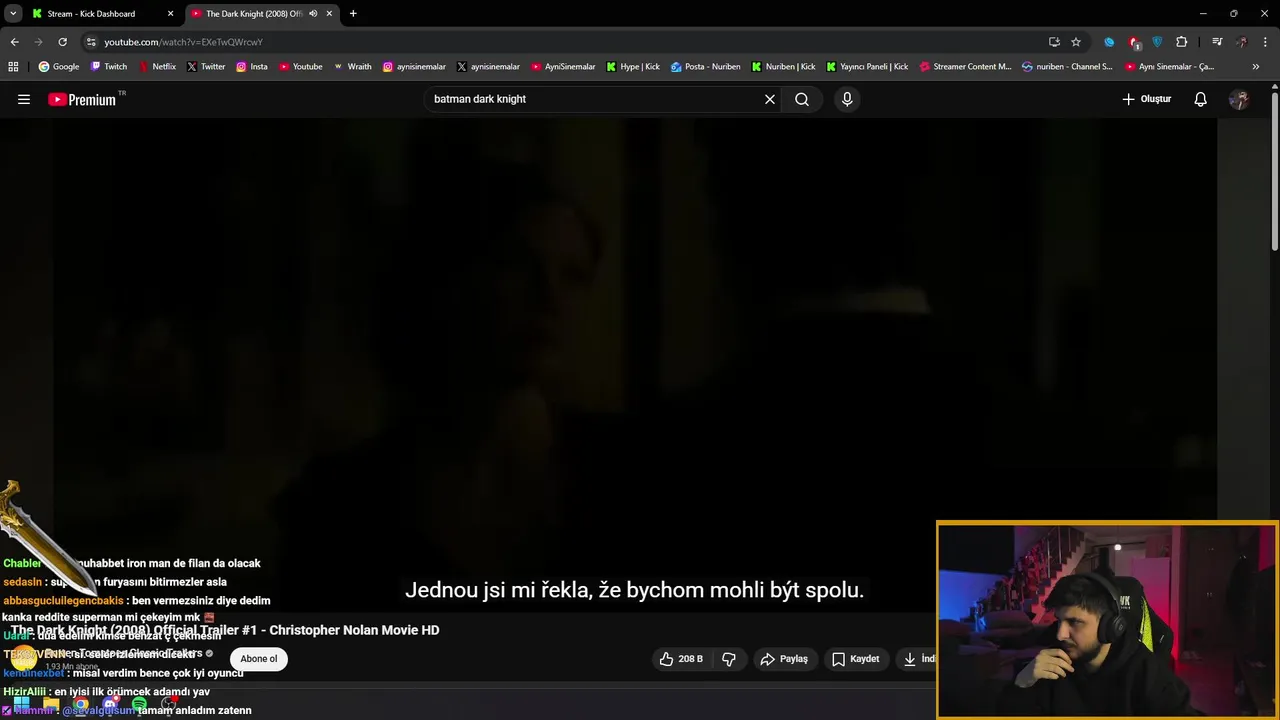Open the Netflix bookmark

157,67
